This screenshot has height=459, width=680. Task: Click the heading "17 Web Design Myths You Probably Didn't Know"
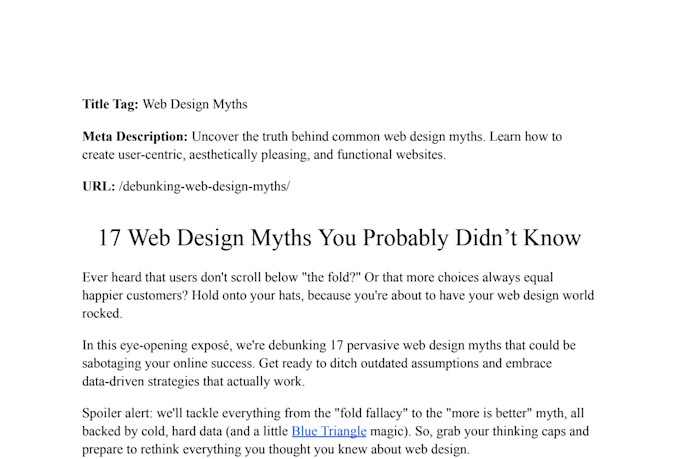(340, 238)
